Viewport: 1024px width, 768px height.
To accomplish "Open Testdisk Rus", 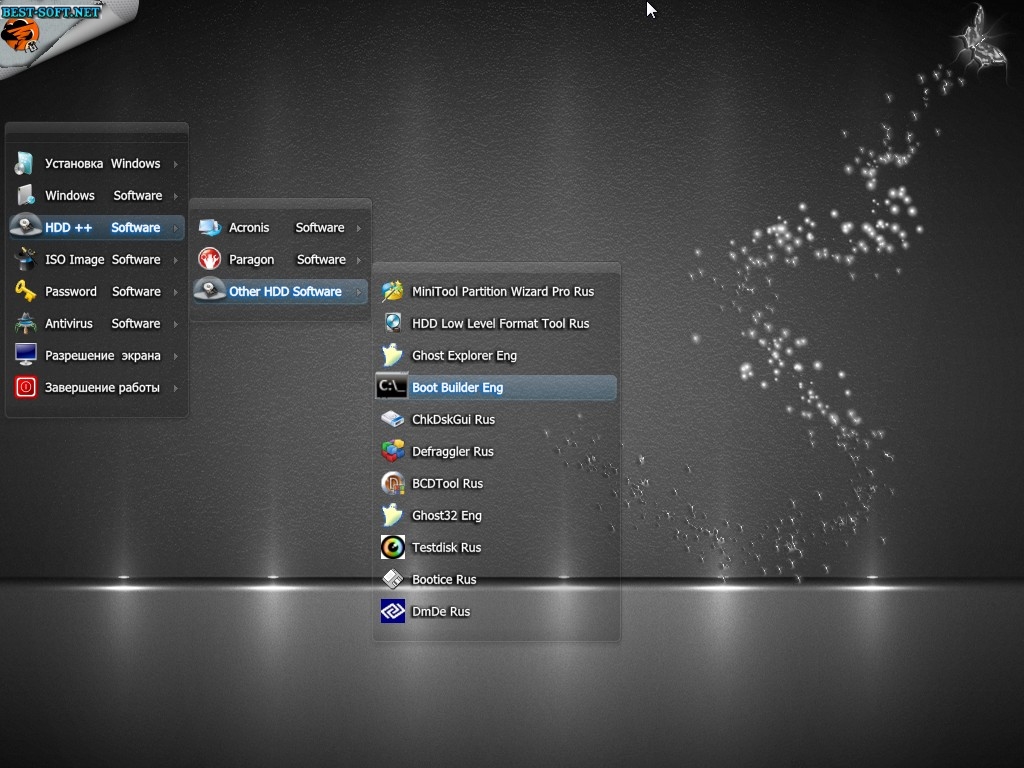I will click(x=496, y=547).
